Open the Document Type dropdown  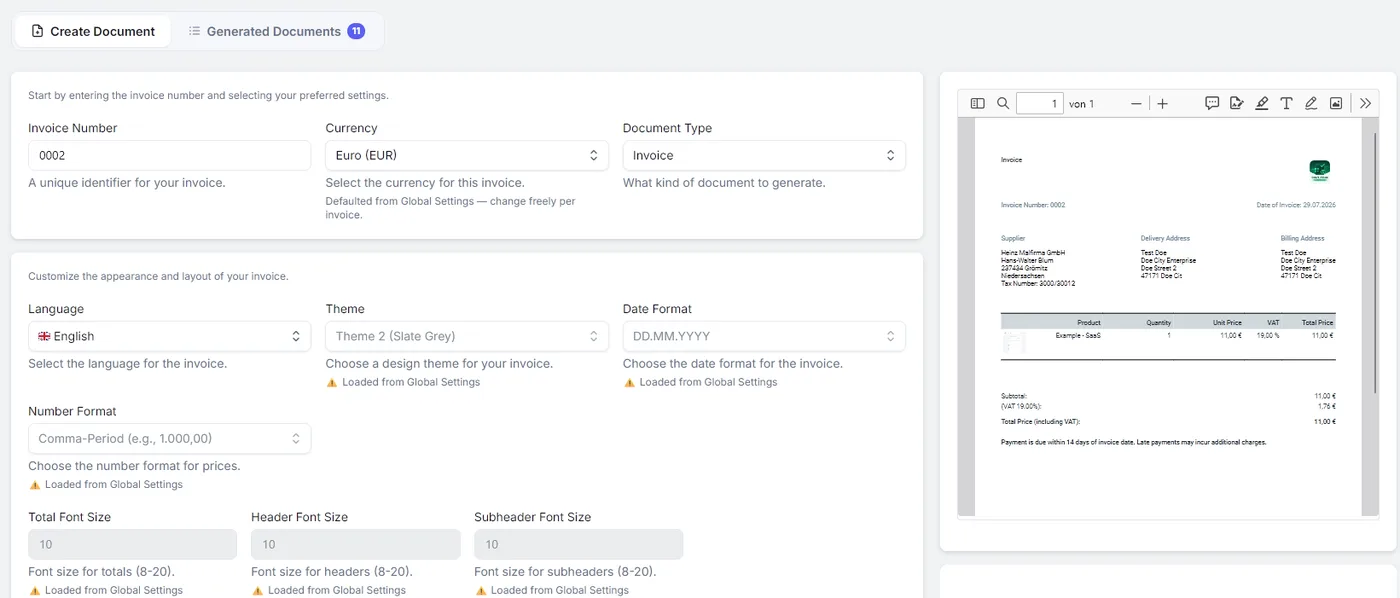(x=764, y=155)
